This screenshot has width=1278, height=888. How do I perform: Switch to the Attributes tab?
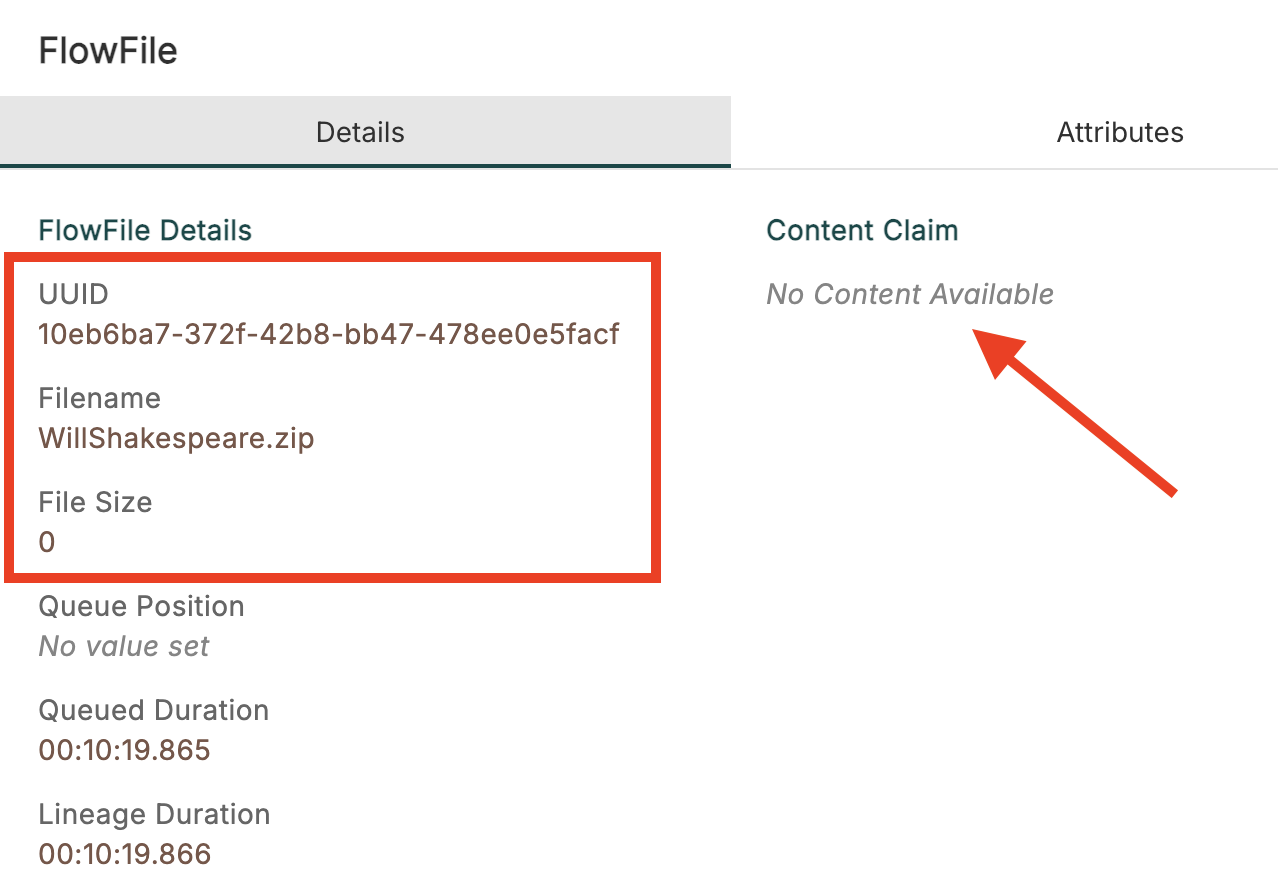coord(1119,132)
